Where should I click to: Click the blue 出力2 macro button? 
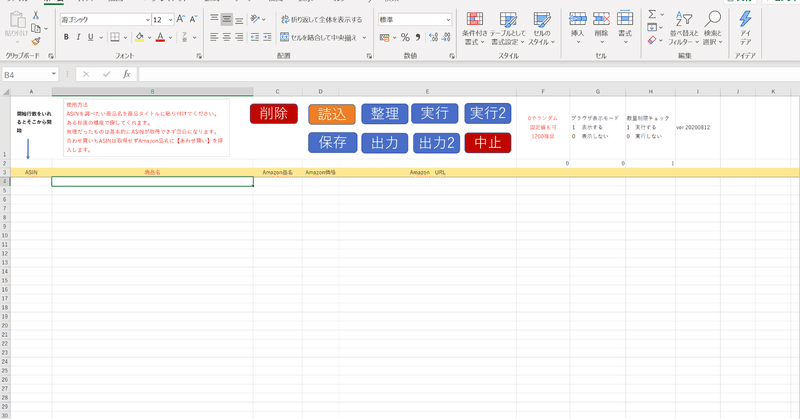pos(436,143)
